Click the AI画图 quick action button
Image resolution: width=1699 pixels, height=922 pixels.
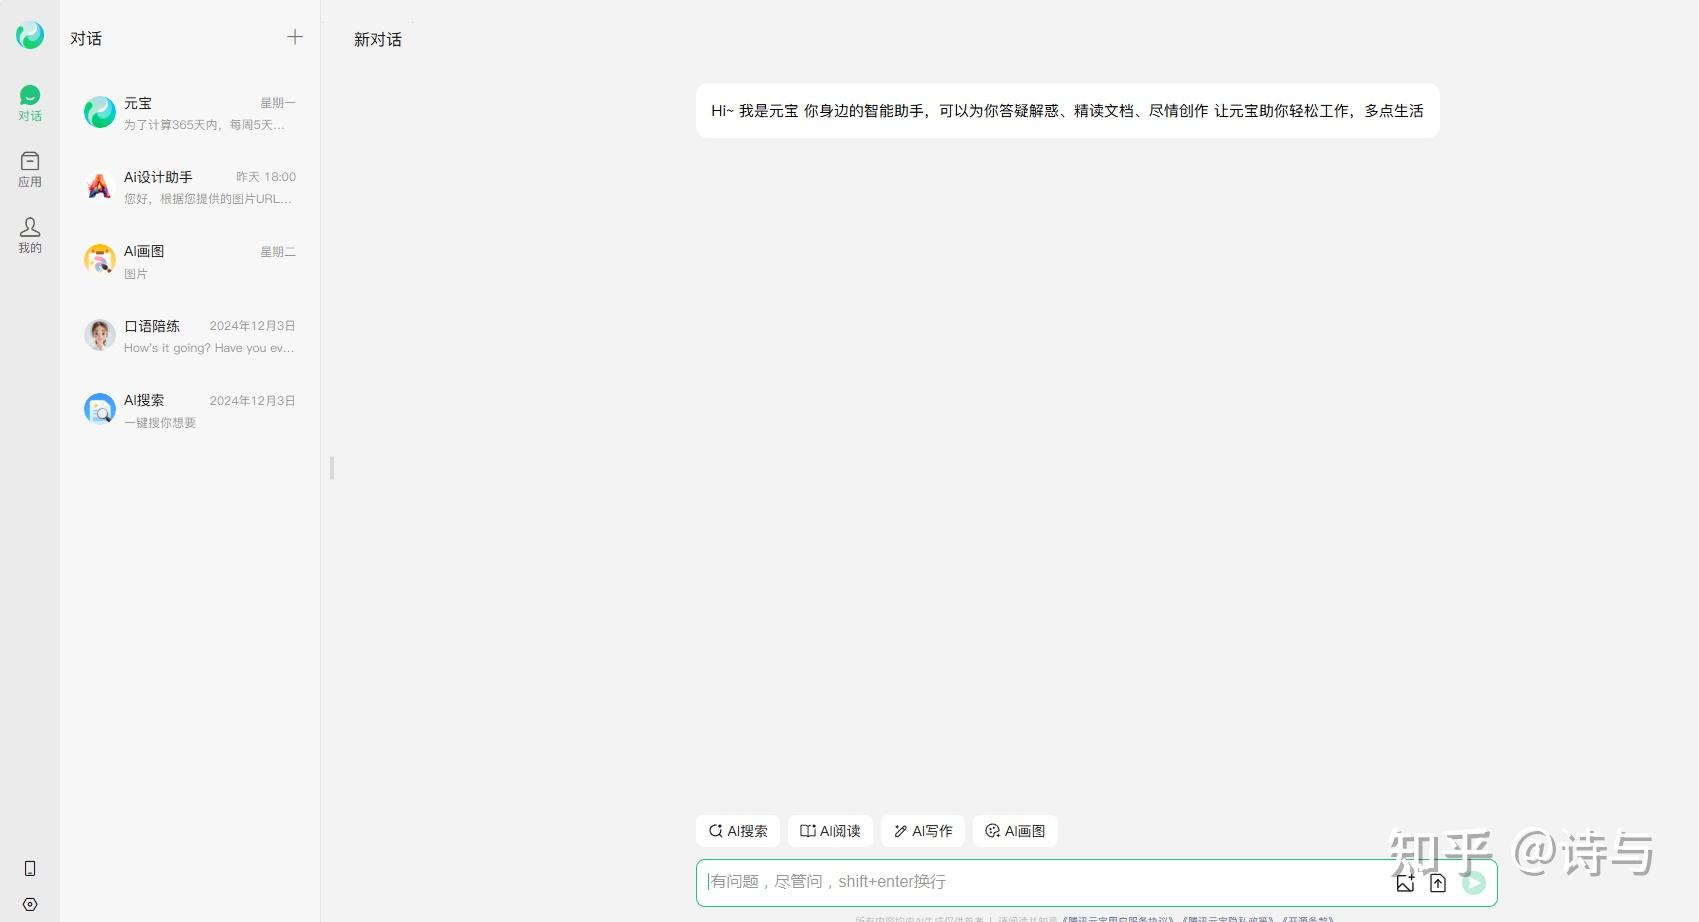point(1015,831)
